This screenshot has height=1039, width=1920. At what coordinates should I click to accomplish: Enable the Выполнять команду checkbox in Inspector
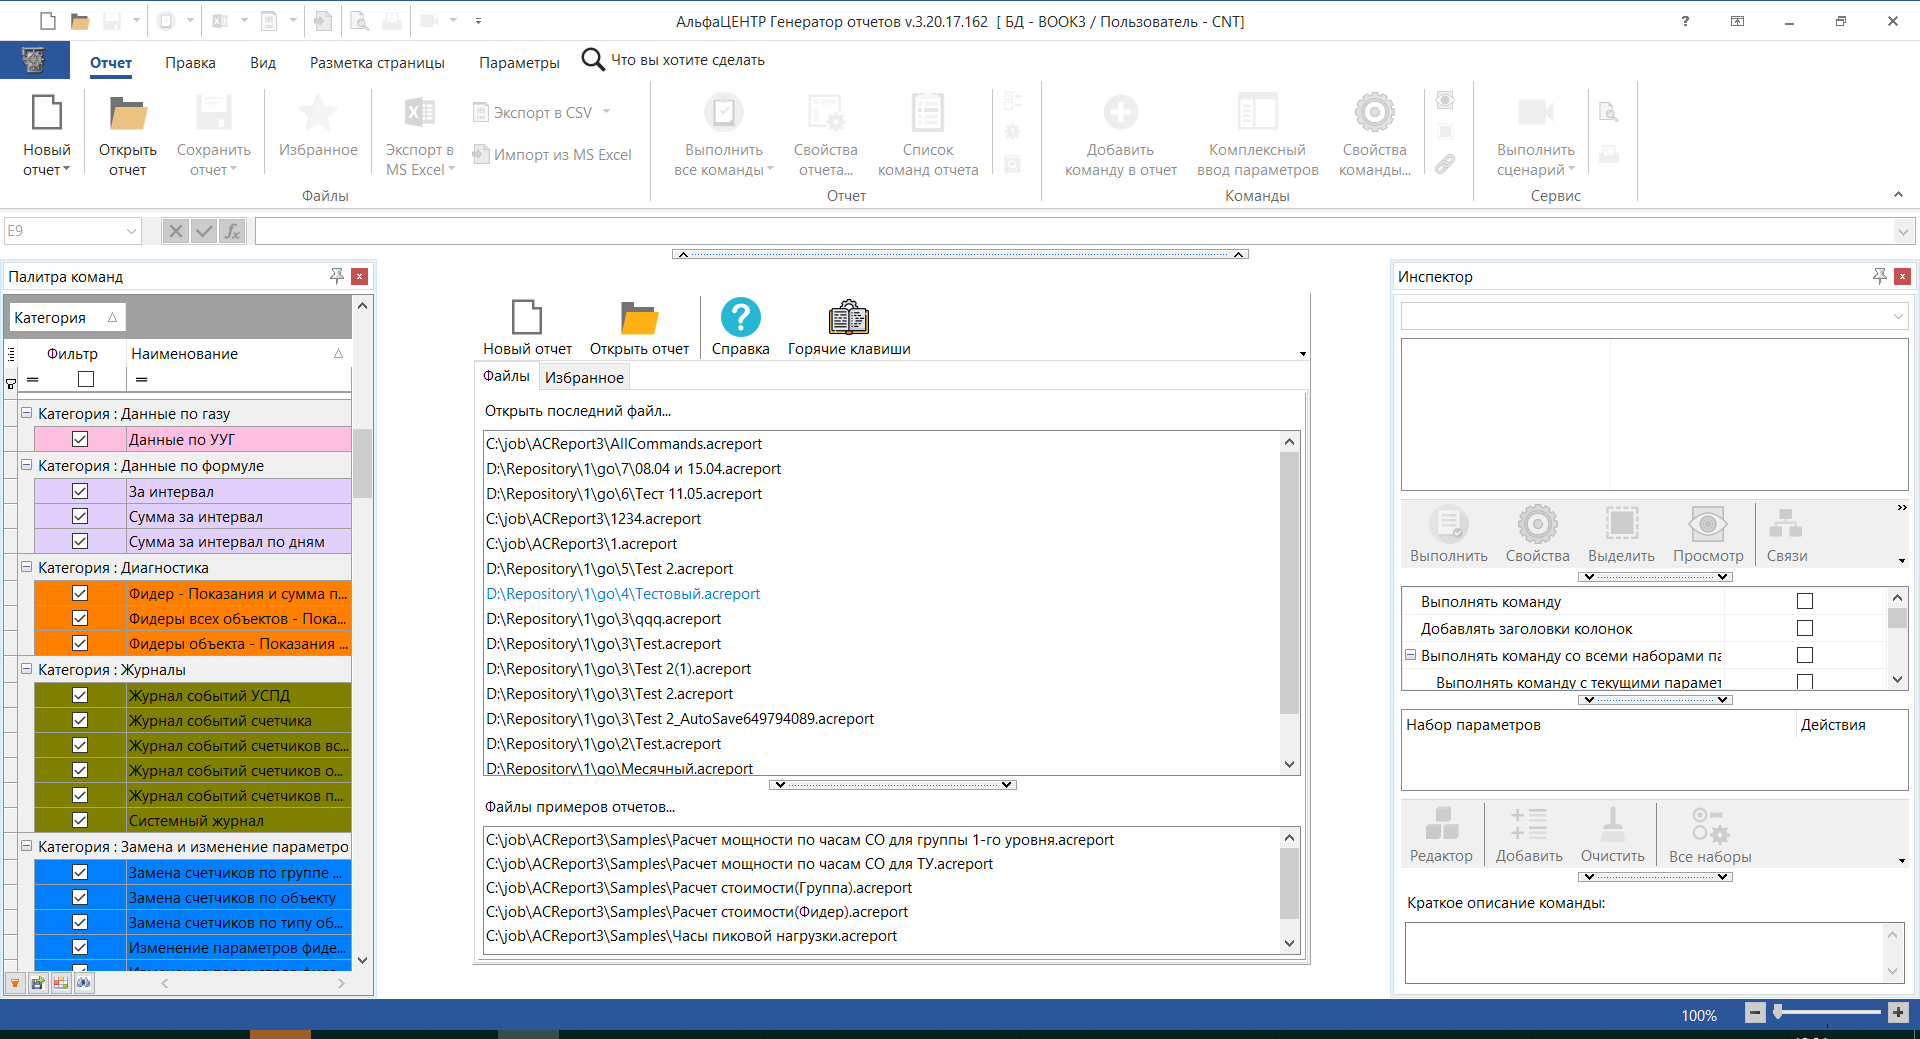1804,601
